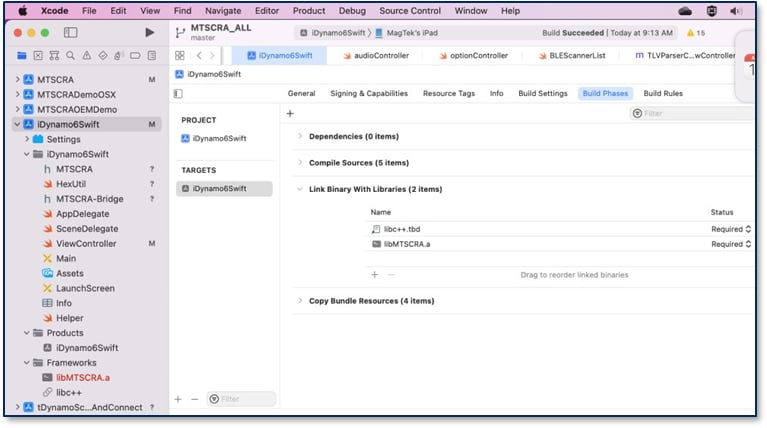
Task: Change libMTSCRA.a Required status
Action: [x=731, y=244]
